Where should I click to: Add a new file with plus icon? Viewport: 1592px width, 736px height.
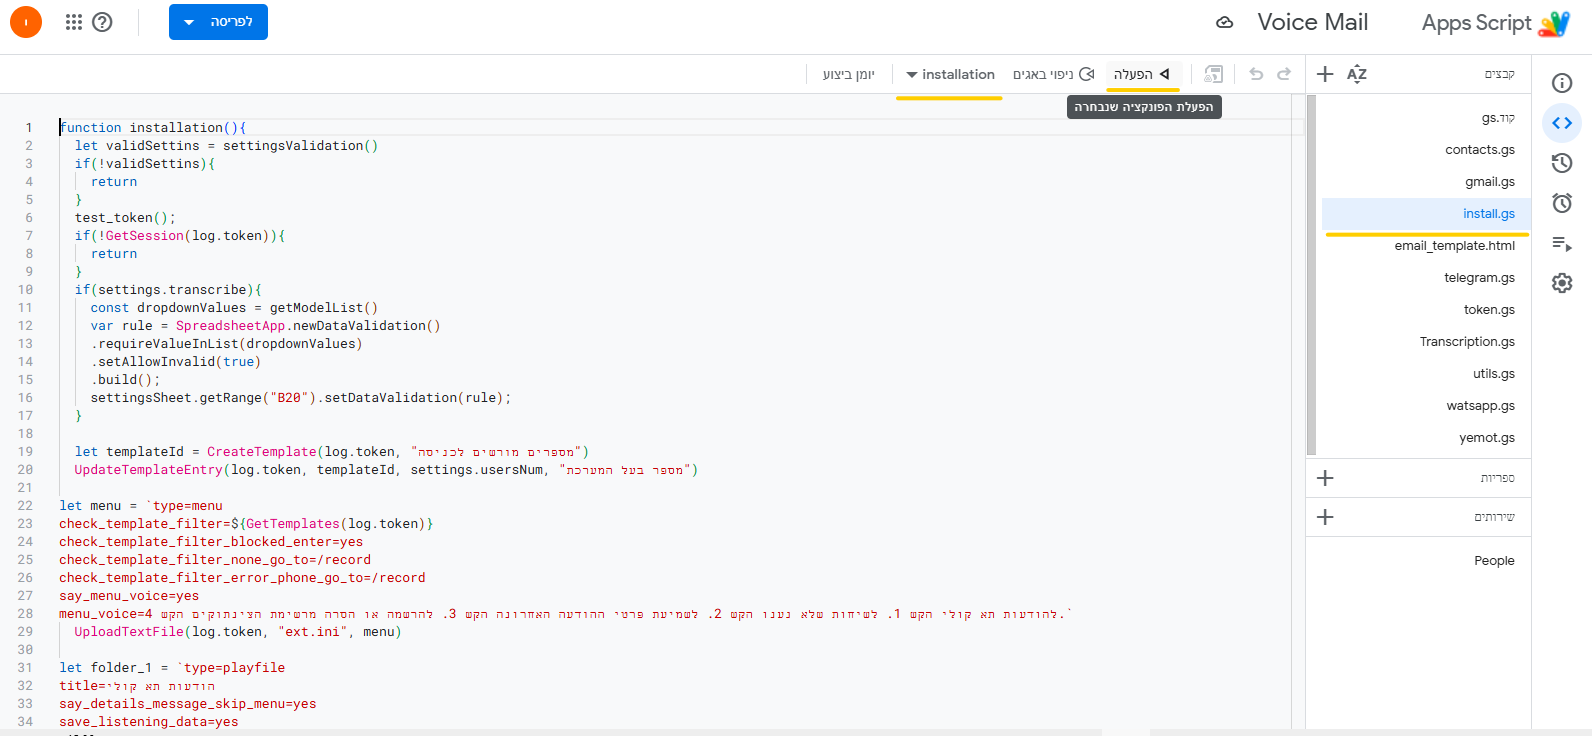[1325, 74]
